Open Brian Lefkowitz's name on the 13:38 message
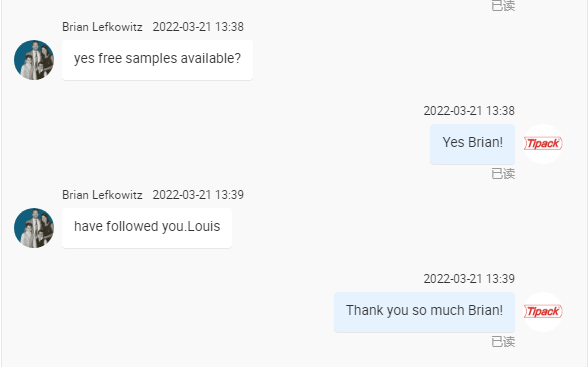This screenshot has height=367, width=588. coord(102,27)
